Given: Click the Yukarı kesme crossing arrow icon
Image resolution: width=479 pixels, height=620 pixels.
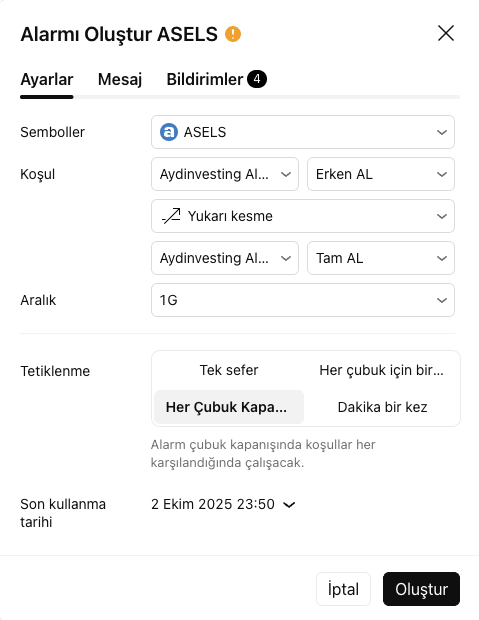Looking at the screenshot, I should (171, 216).
